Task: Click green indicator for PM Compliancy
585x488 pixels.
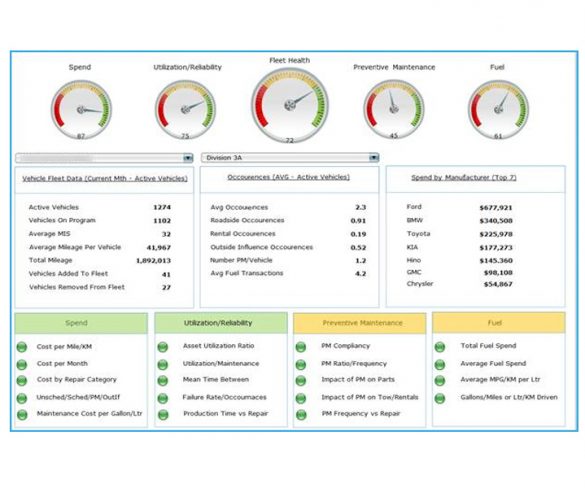Action: [x=301, y=347]
